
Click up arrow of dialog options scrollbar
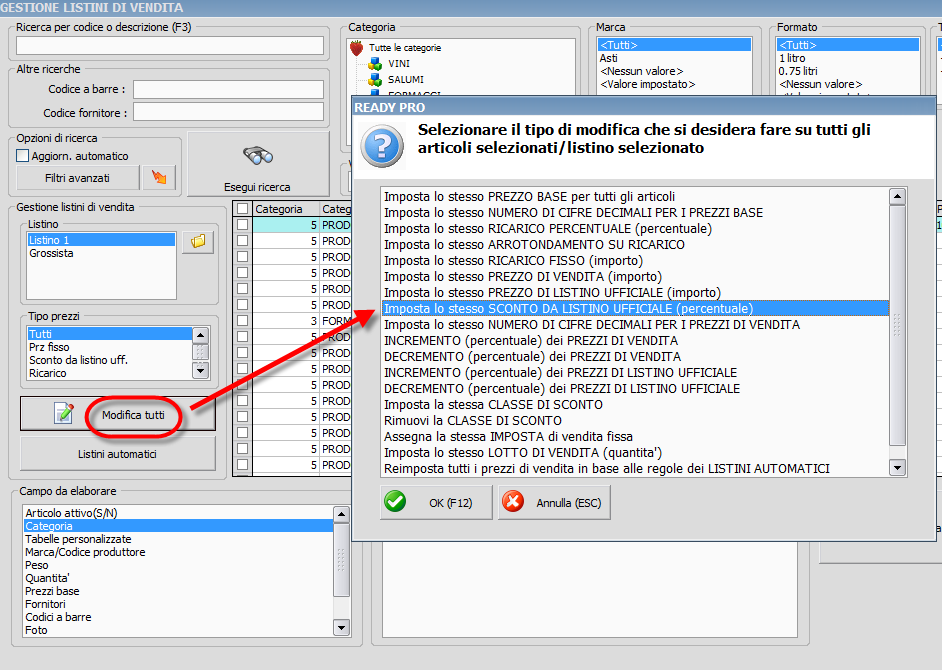tap(897, 196)
